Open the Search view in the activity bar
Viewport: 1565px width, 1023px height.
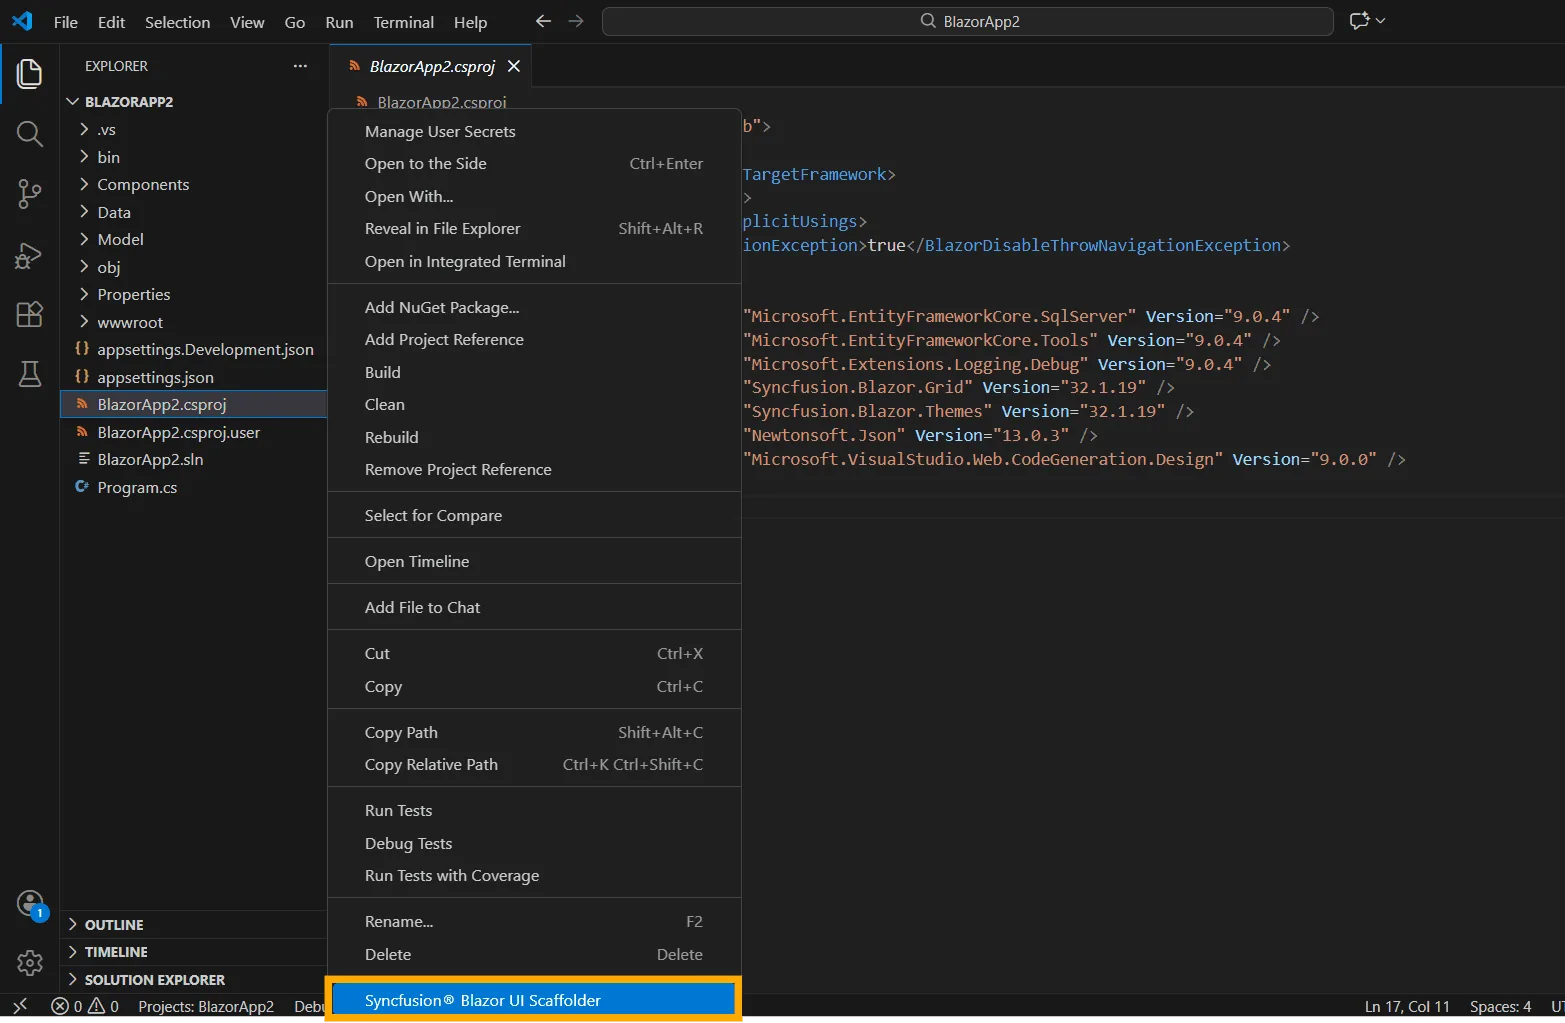[x=29, y=133]
